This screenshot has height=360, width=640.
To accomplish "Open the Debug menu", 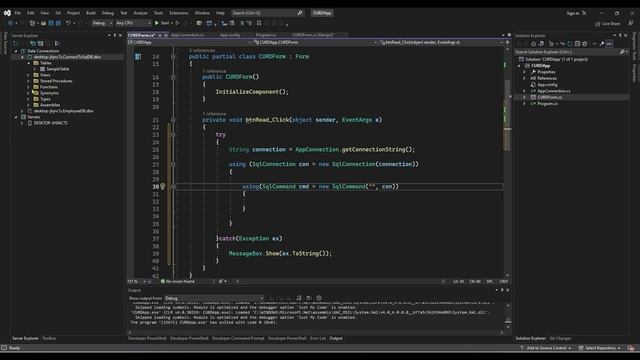I will (x=108, y=13).
